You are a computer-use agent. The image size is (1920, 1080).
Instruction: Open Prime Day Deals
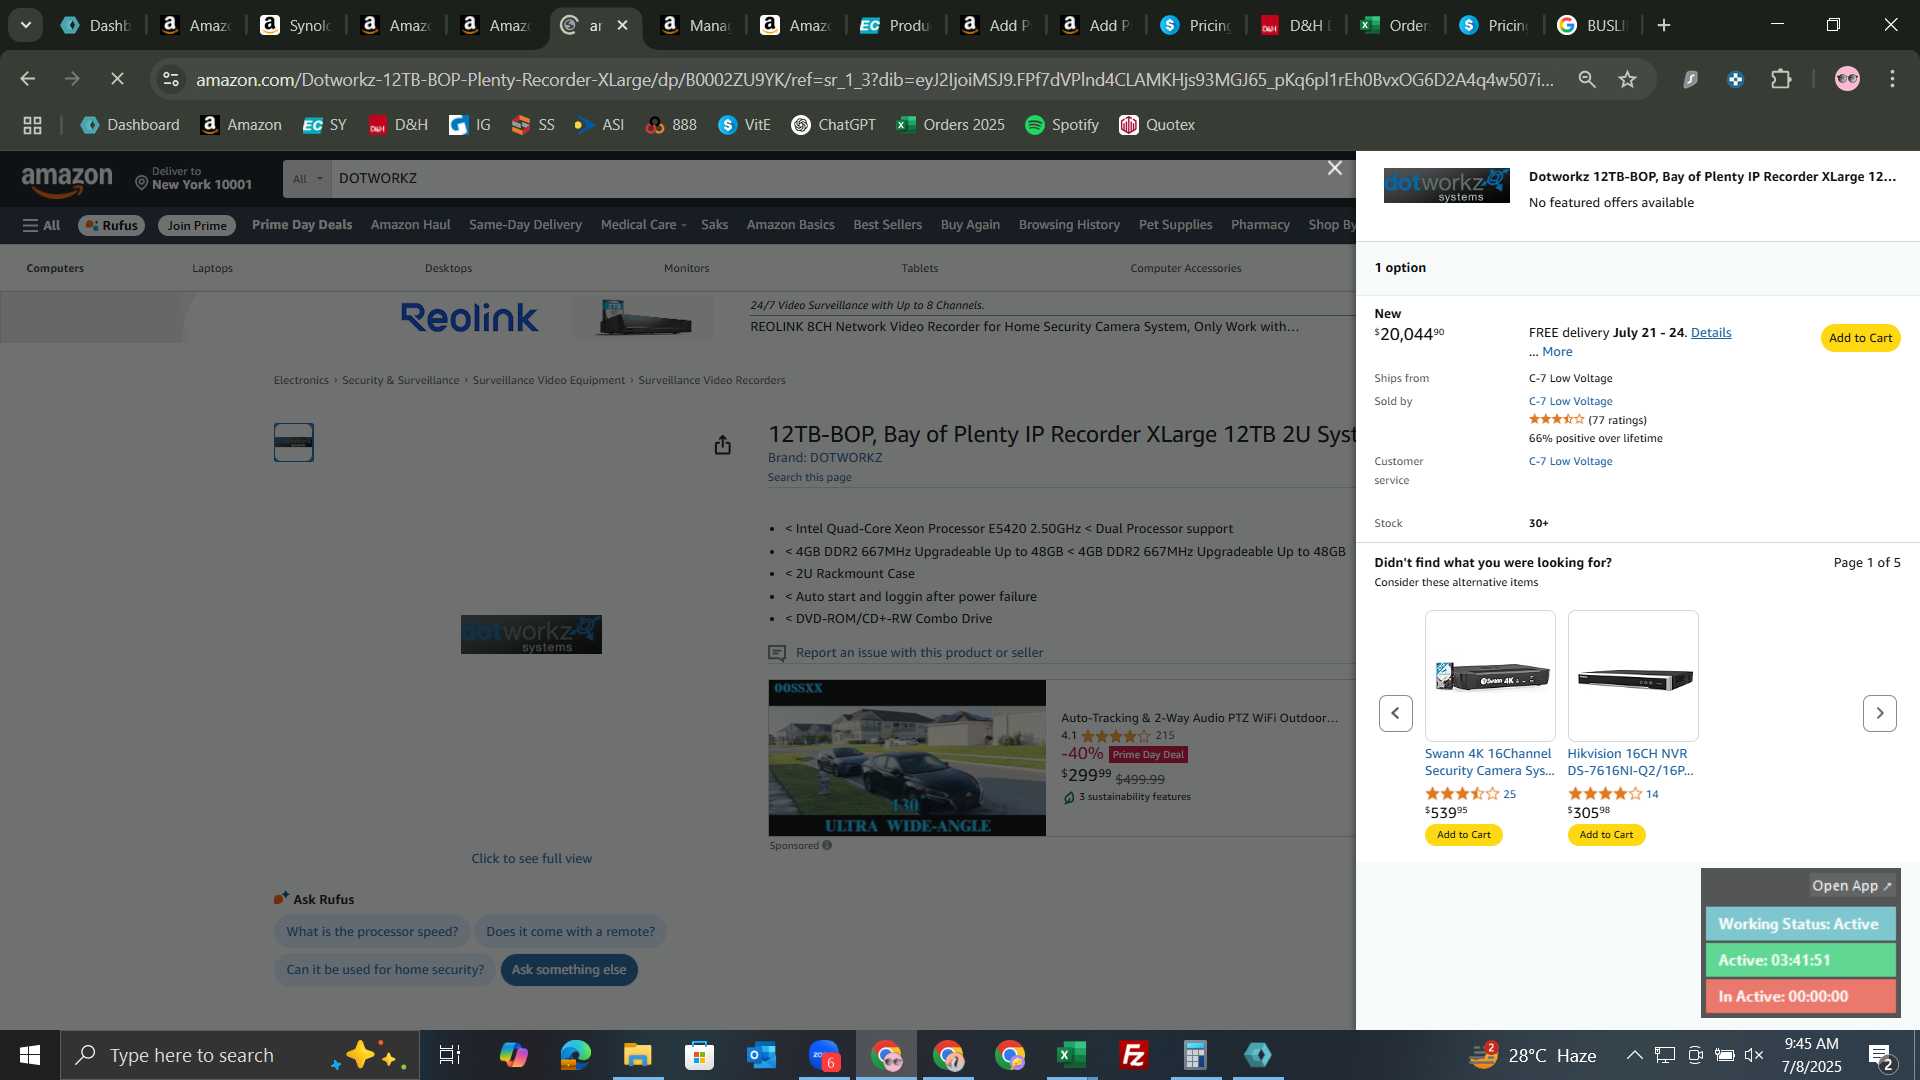[301, 225]
